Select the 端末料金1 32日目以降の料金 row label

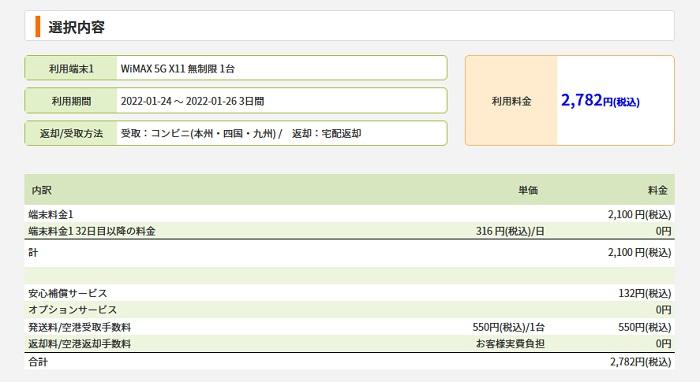pos(92,231)
